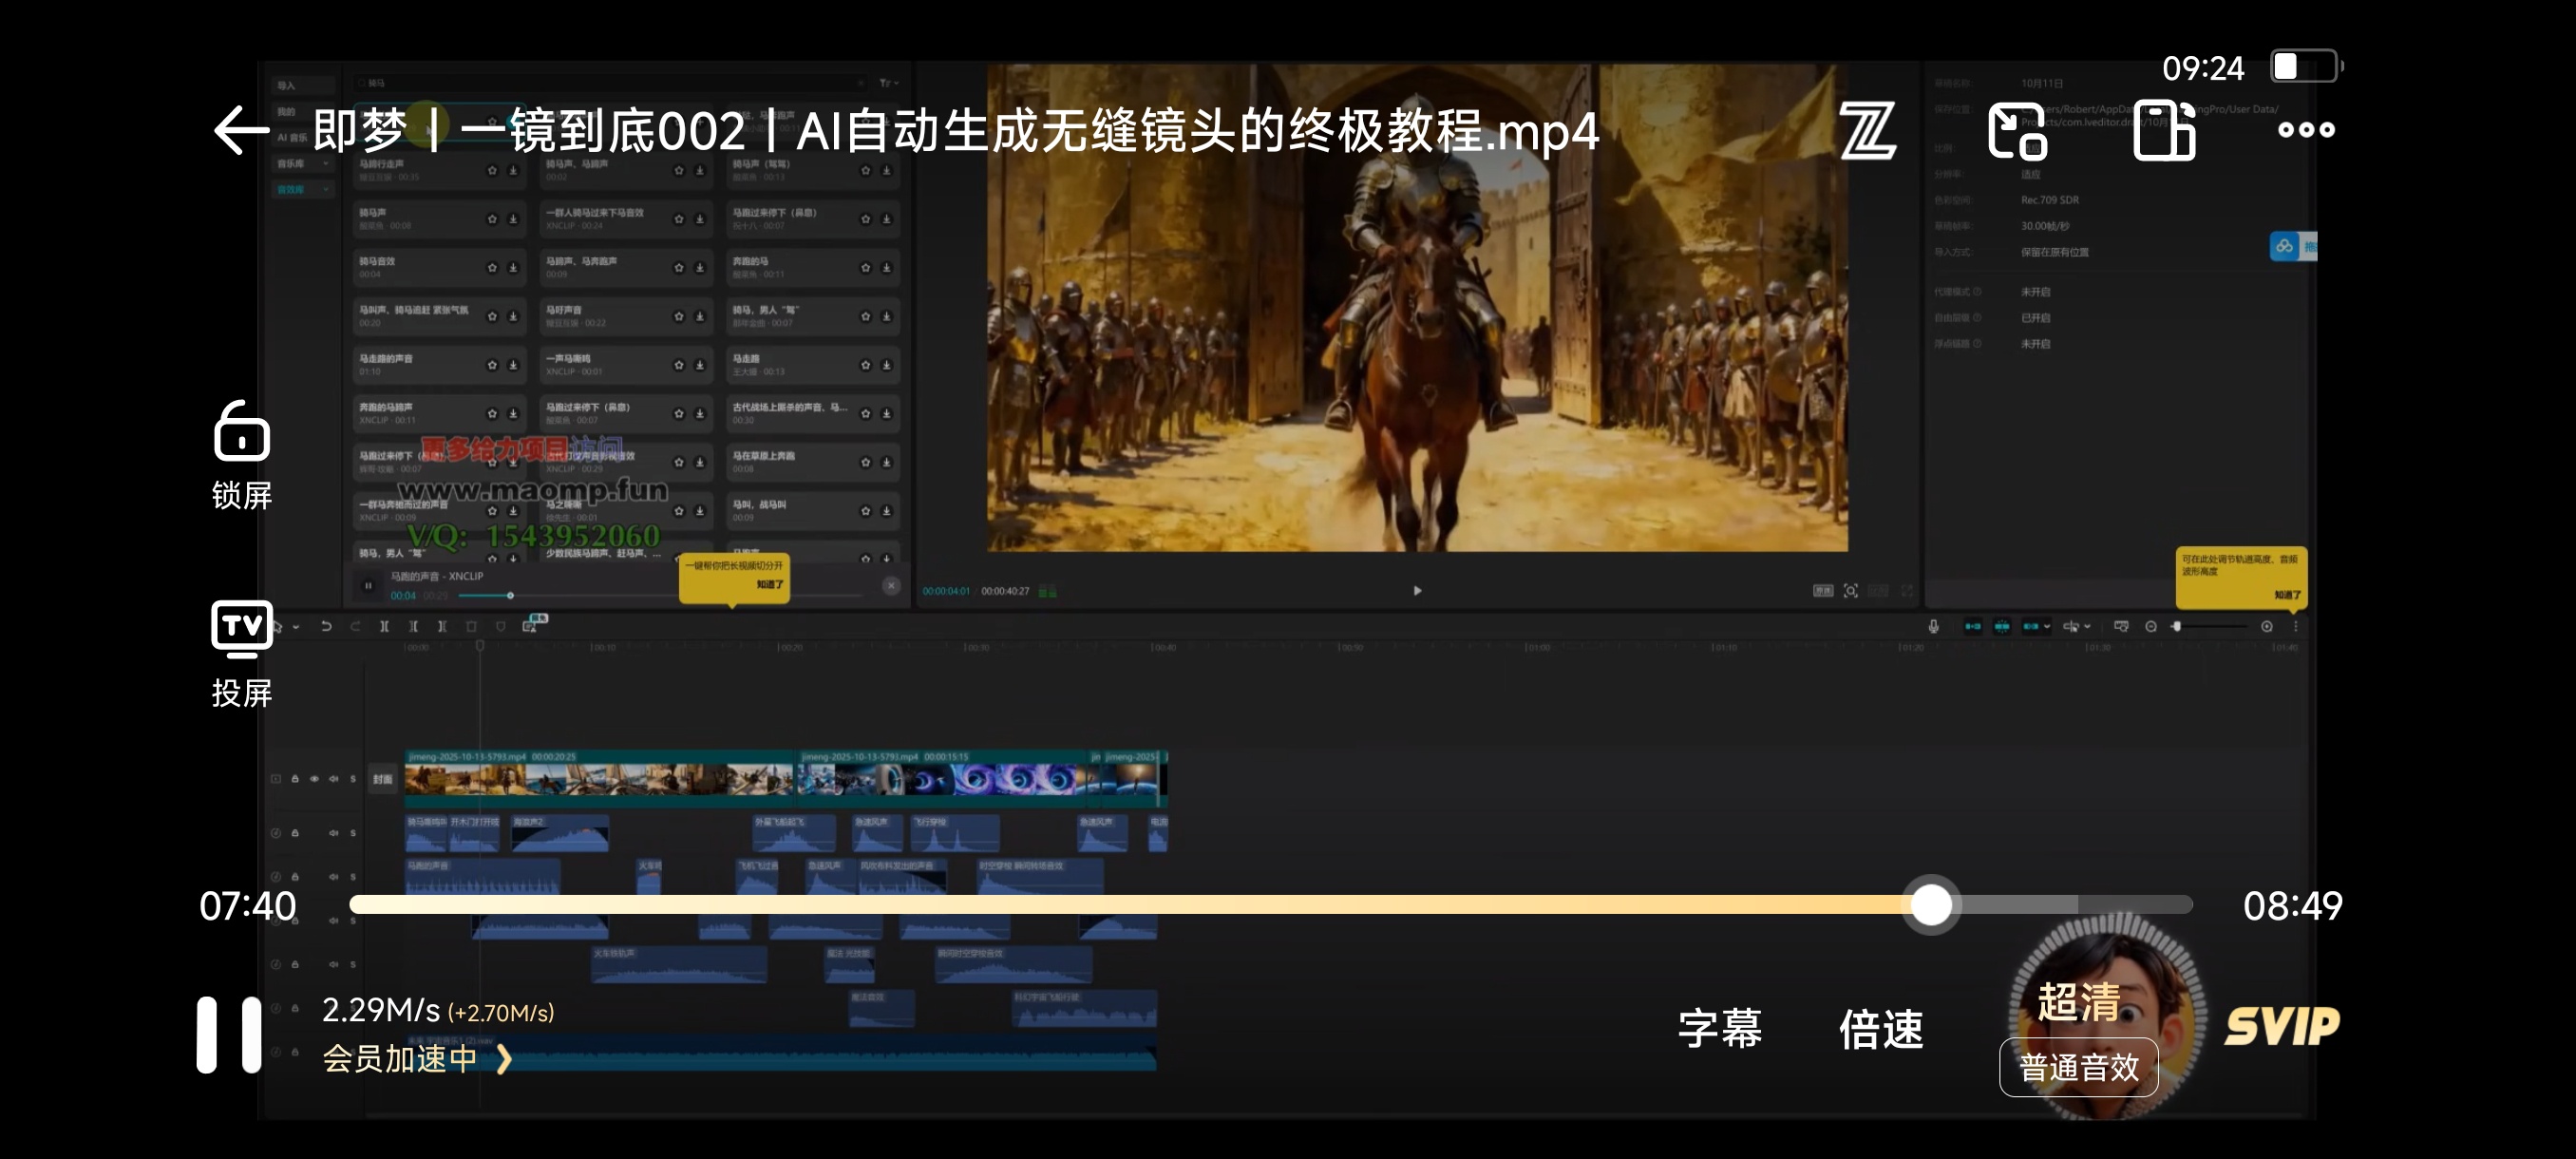Click the video title ending in .mp4
2576x1159 pixels.
pyautogui.click(x=956, y=131)
